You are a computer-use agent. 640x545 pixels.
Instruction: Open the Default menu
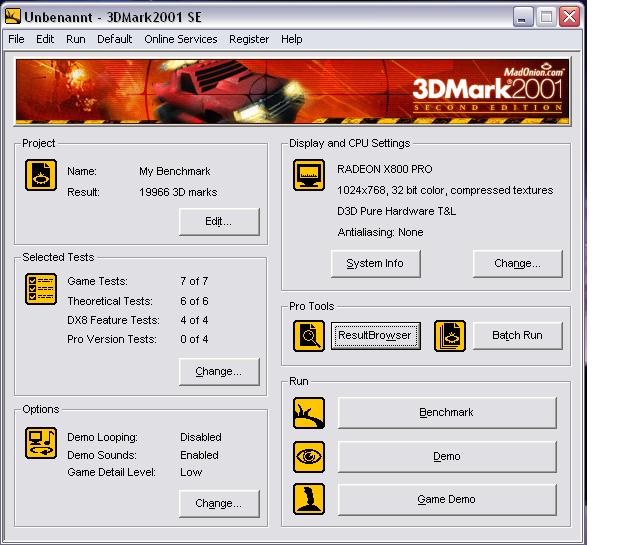pyautogui.click(x=114, y=39)
